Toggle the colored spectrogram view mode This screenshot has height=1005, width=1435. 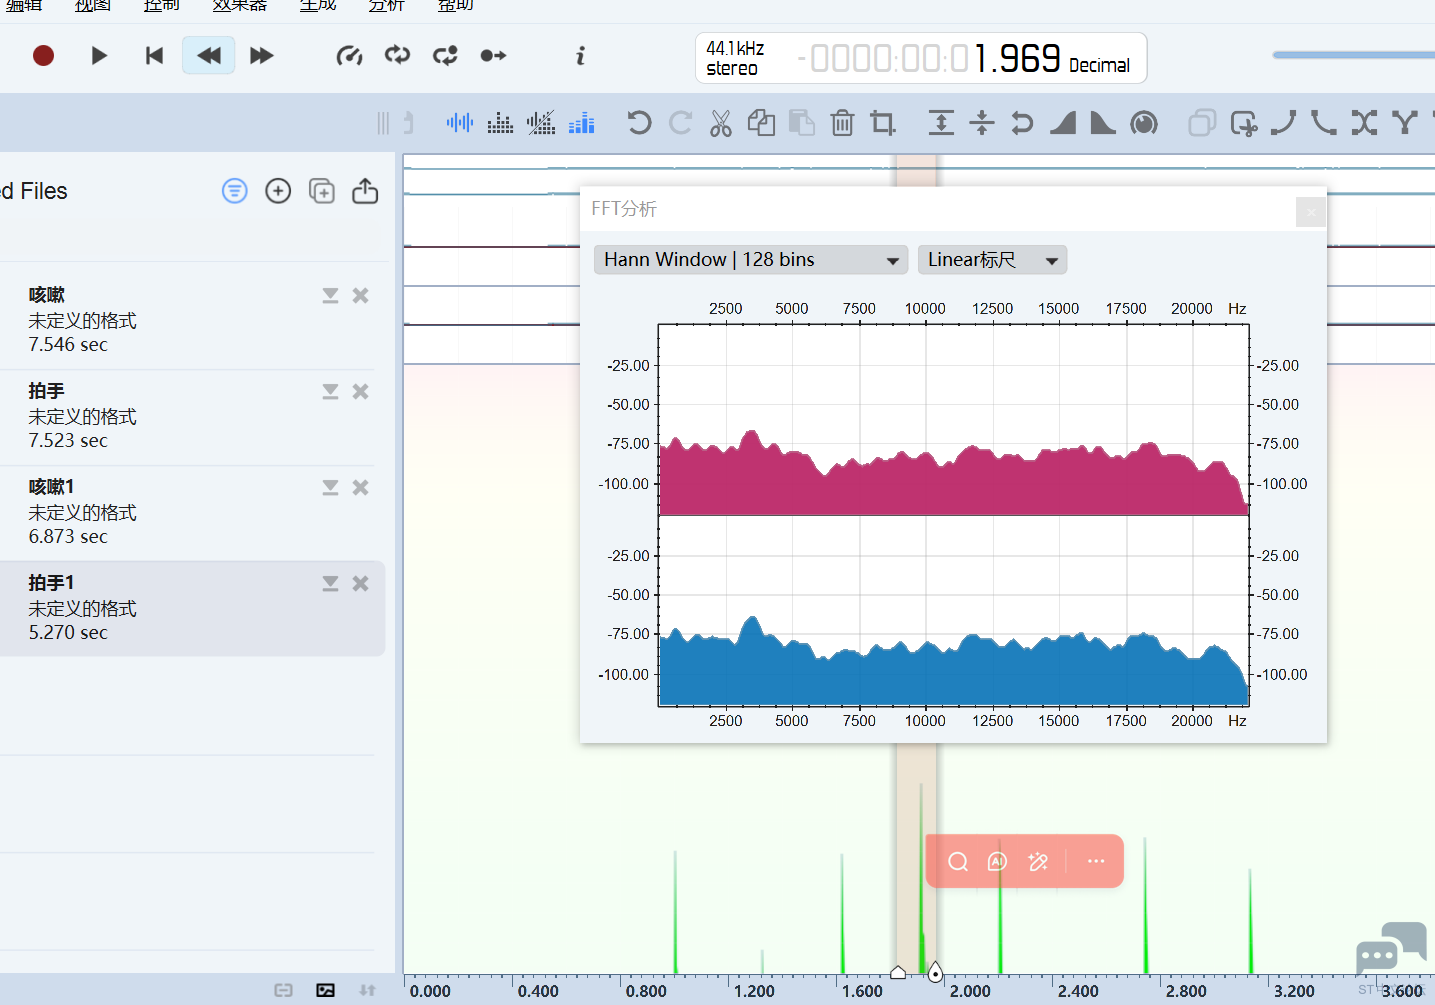pos(581,123)
